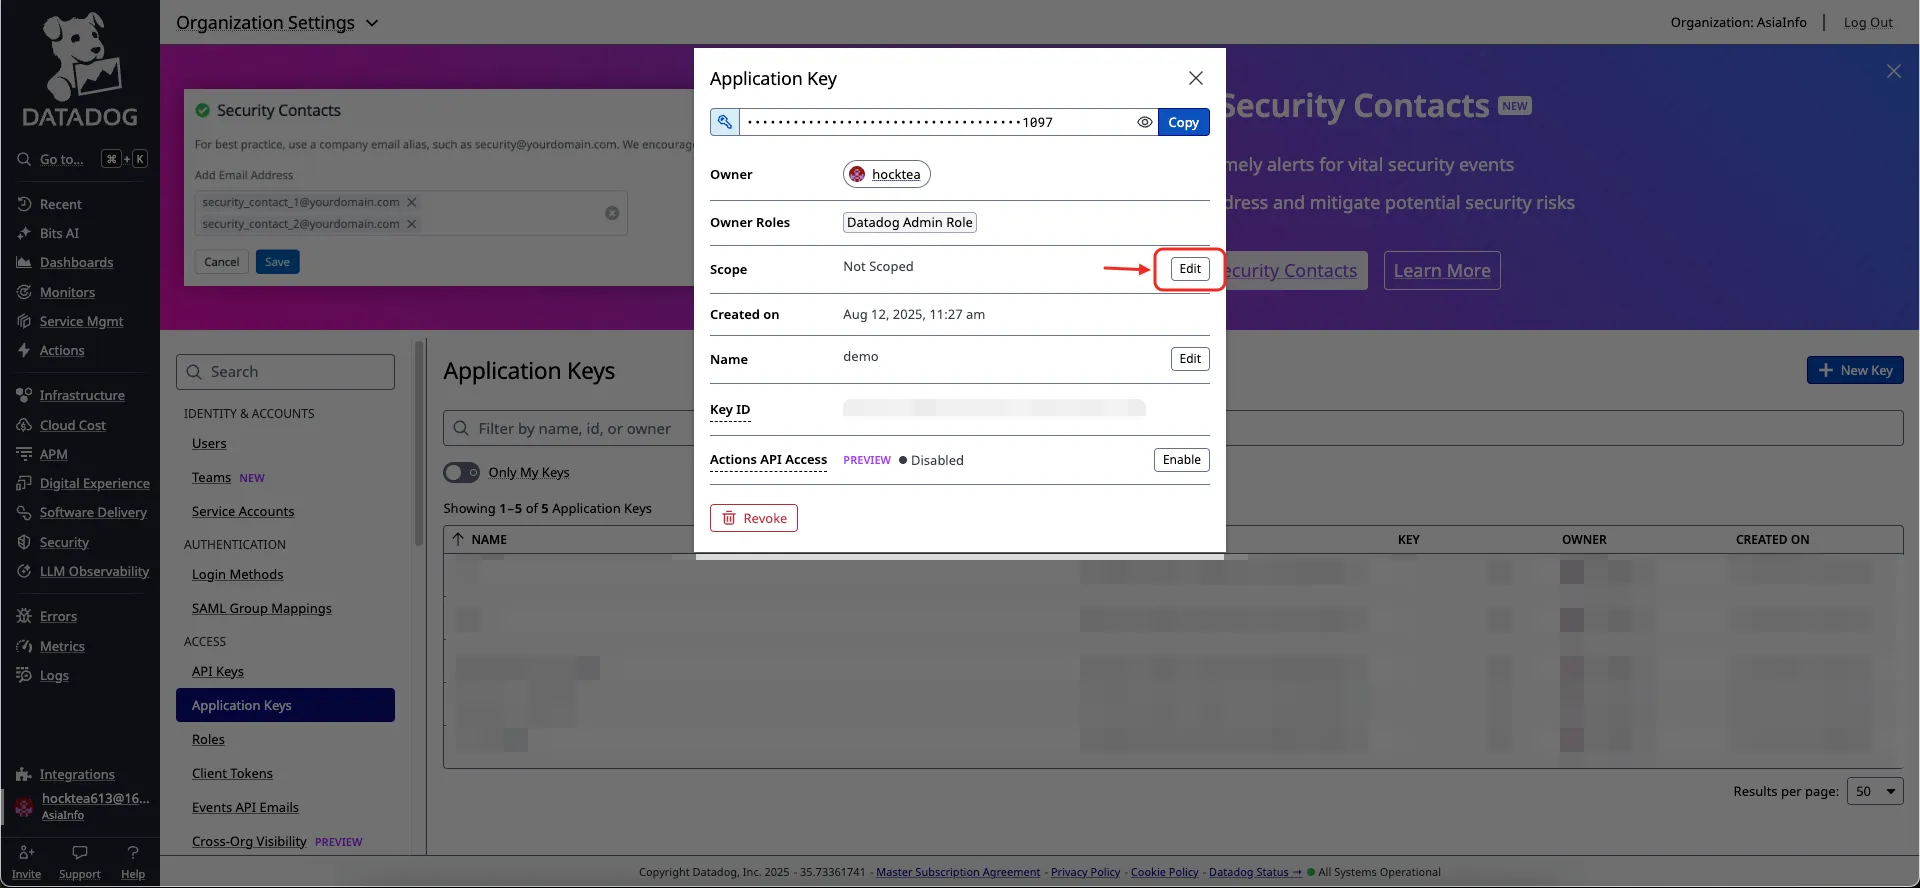Open Support chat icon at bottom
1920x888 pixels.
[80, 853]
